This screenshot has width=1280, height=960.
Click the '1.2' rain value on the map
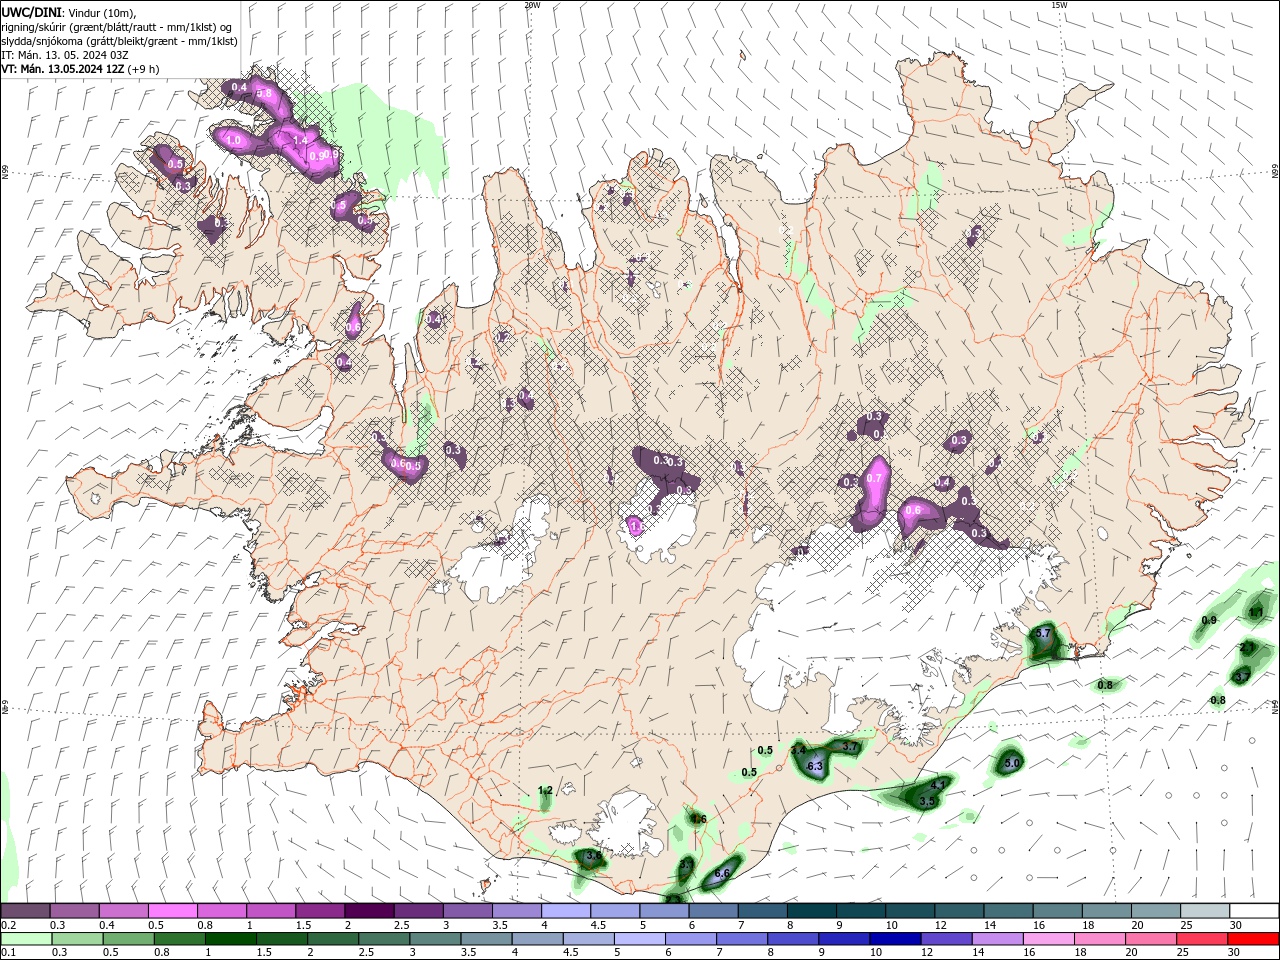pos(545,791)
